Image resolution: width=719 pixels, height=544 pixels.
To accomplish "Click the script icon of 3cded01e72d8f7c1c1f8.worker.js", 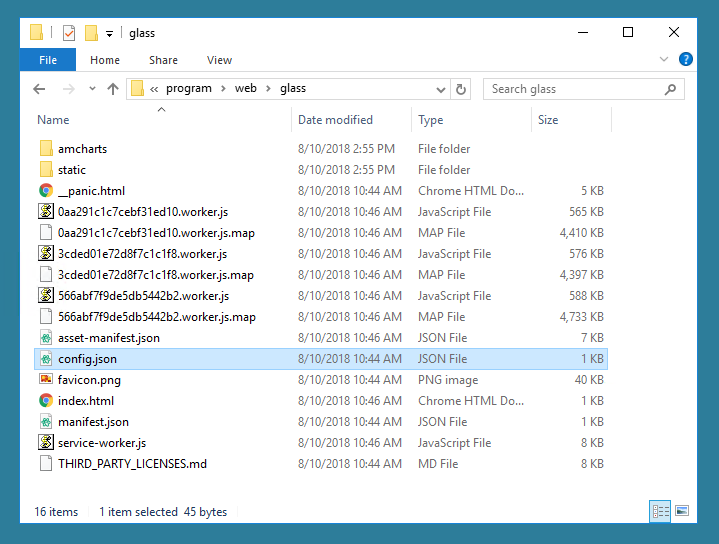I will pyautogui.click(x=46, y=253).
